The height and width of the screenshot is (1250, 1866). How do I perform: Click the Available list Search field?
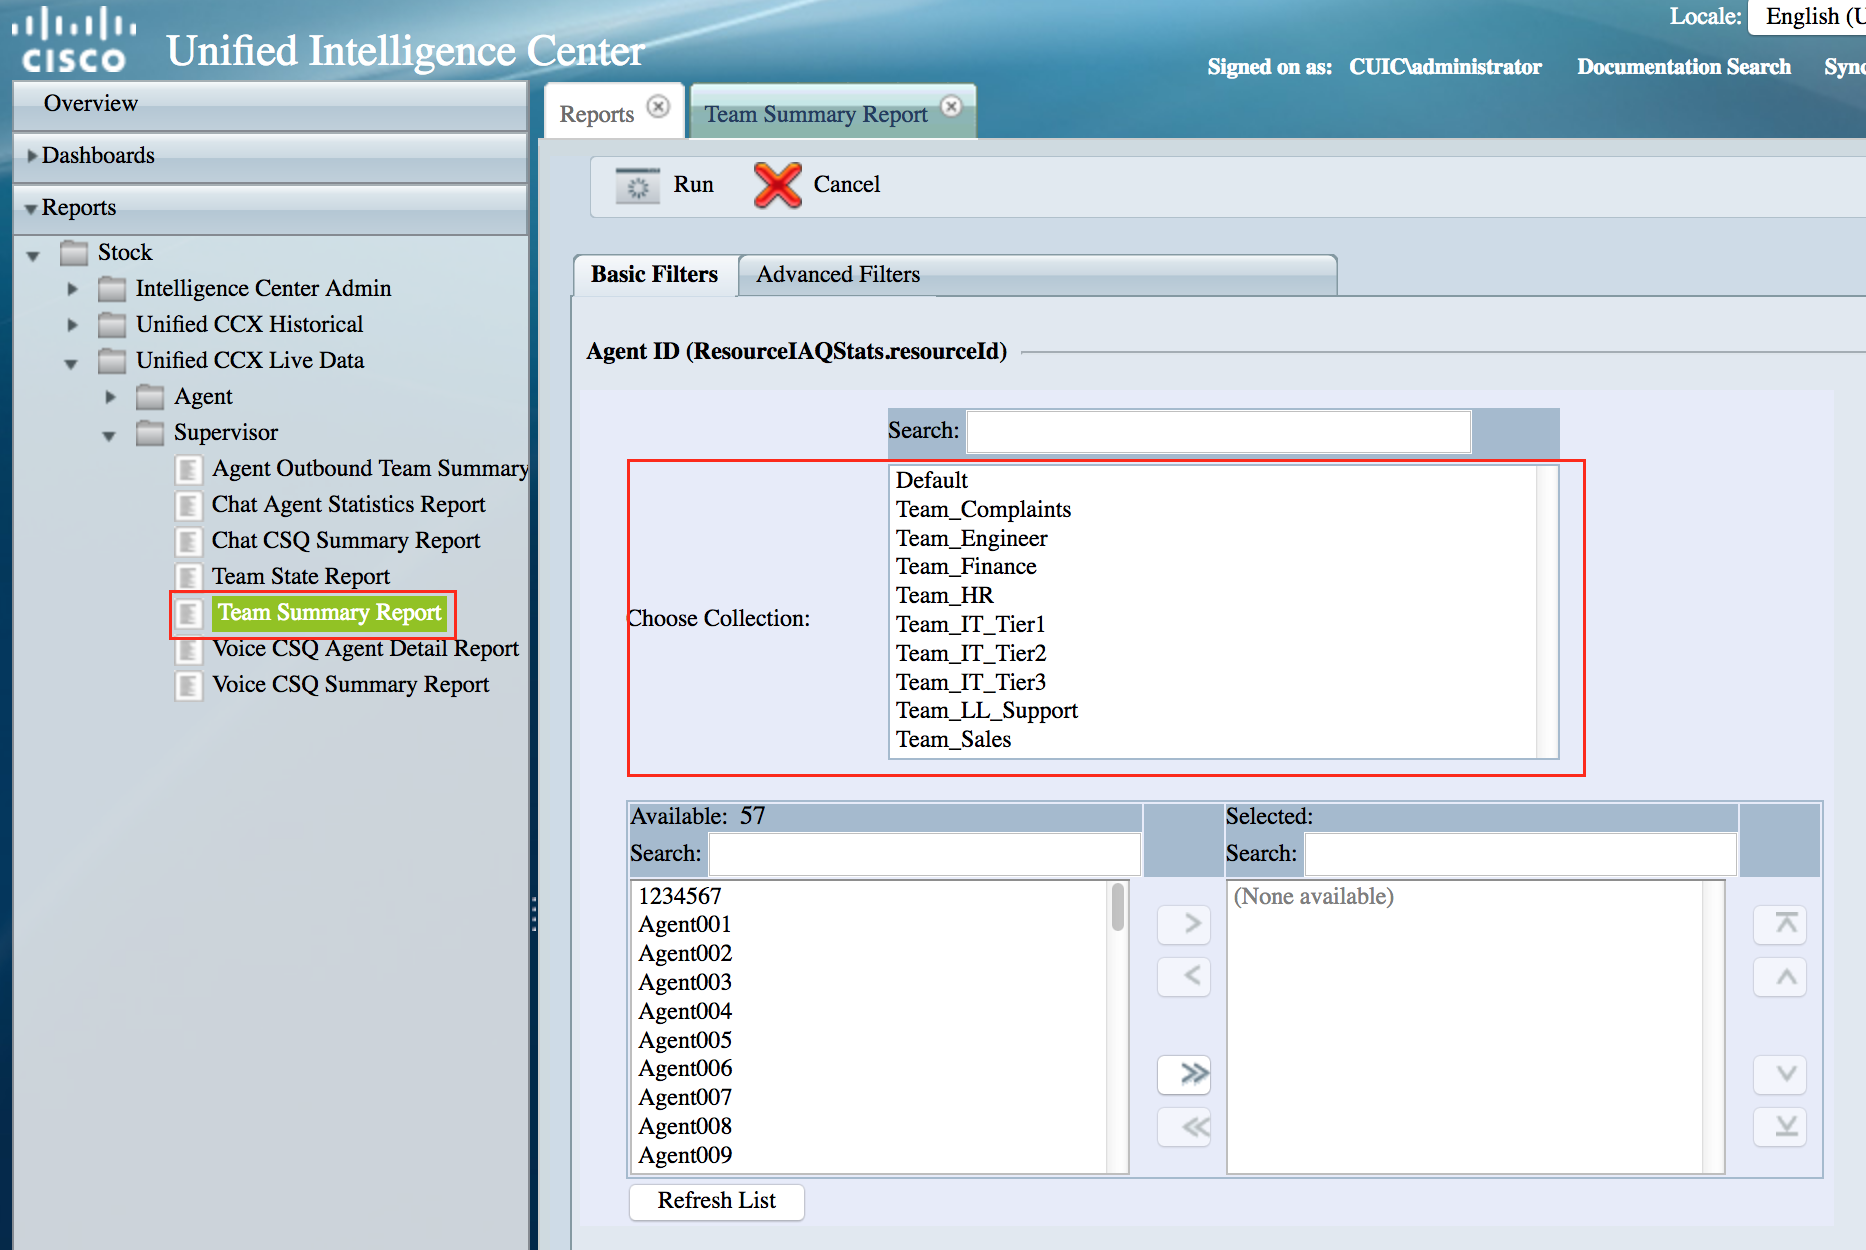tap(924, 854)
